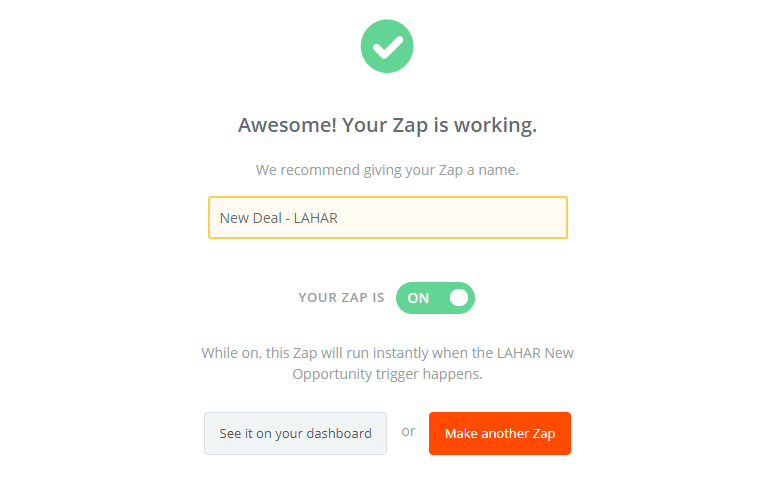Screen dimensions: 775x492
Task: Click the text 'New Deal - LAHAR'
Action: coord(279,218)
